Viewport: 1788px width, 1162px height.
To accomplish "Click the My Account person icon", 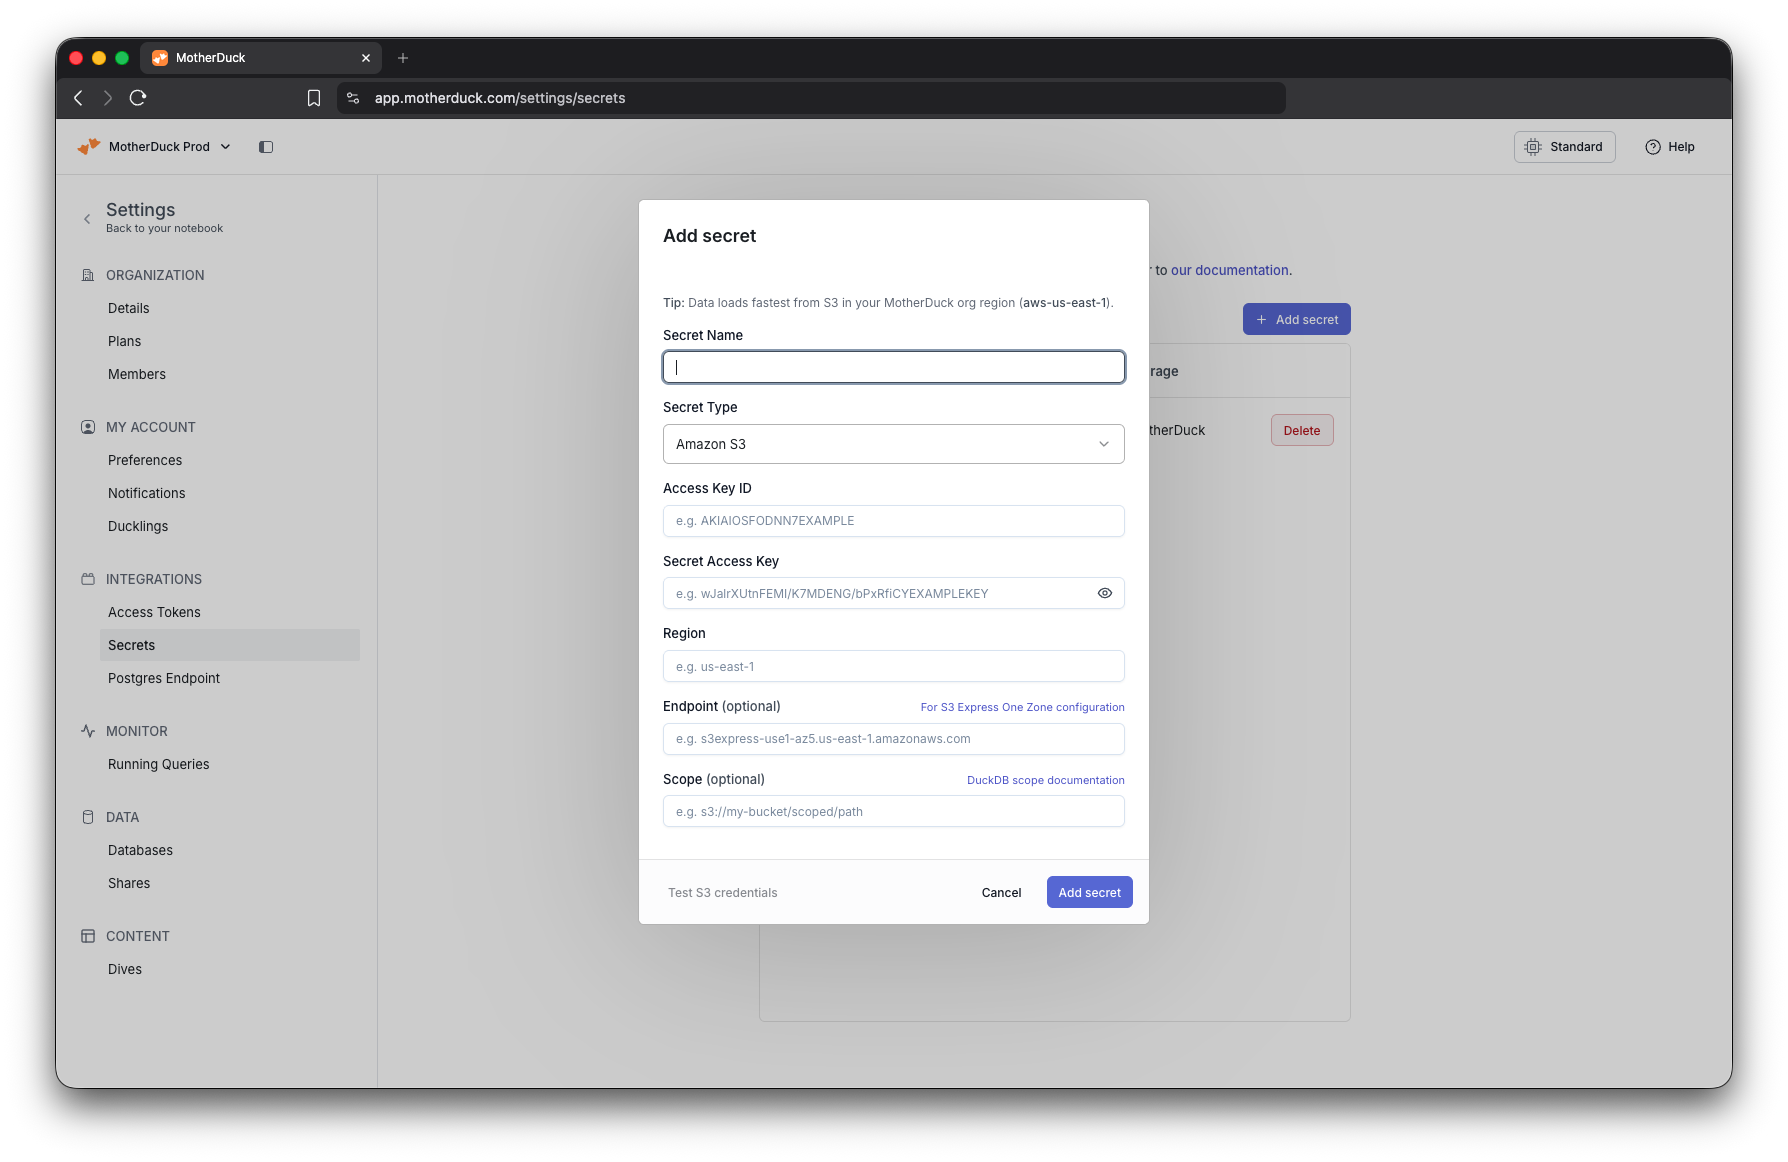I will click(x=88, y=427).
